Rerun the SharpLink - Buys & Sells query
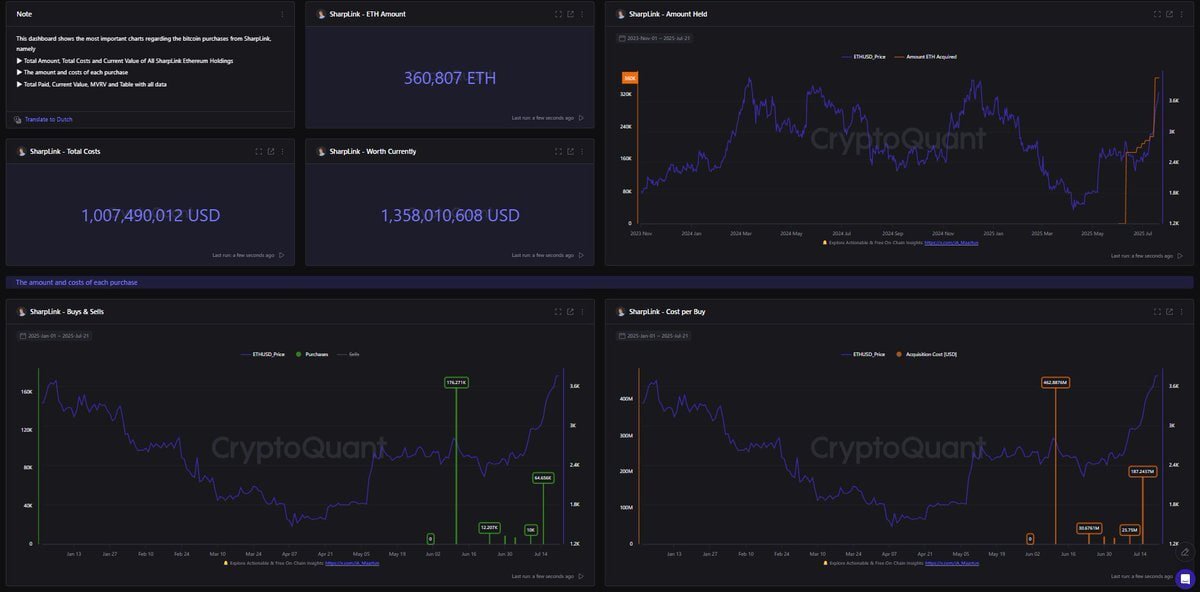 click(581, 576)
